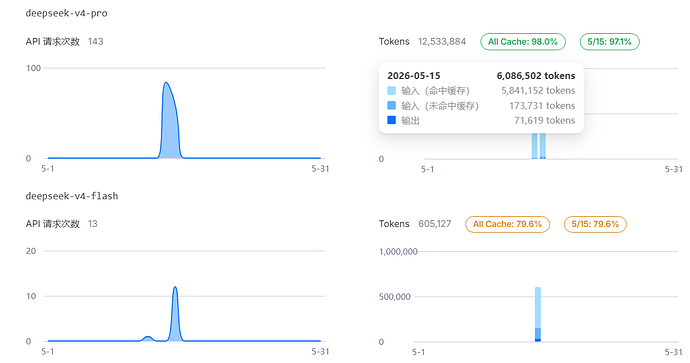Click the 1,000,000 axis label in the flash tokens chart

pos(398,252)
